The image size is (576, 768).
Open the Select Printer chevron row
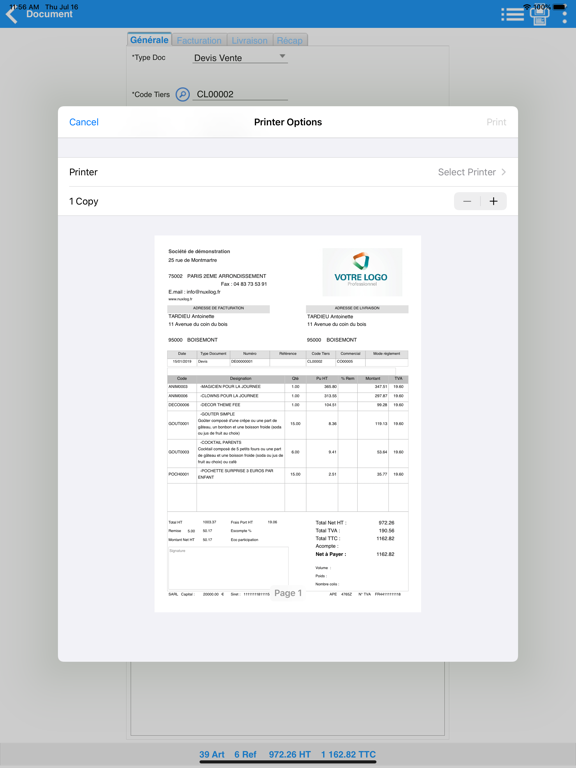[x=288, y=172]
